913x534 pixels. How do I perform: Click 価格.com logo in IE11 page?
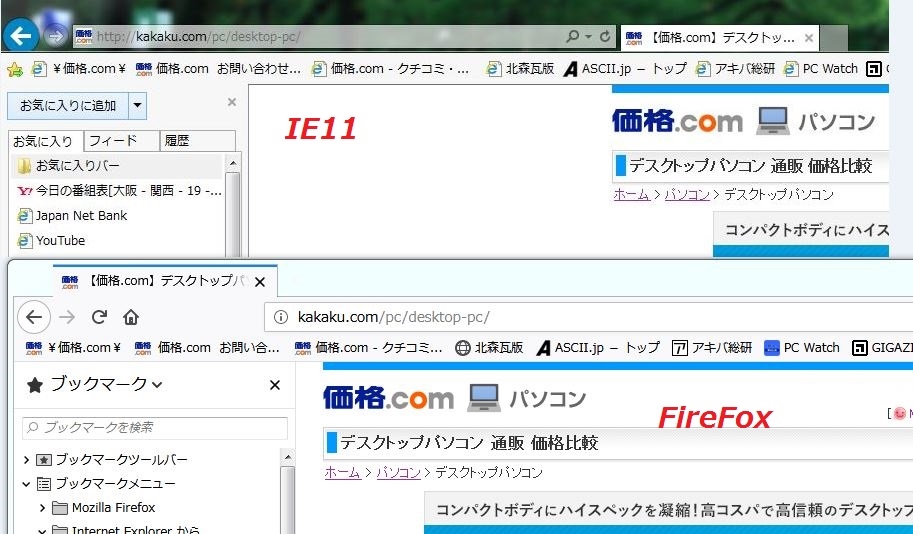[677, 122]
